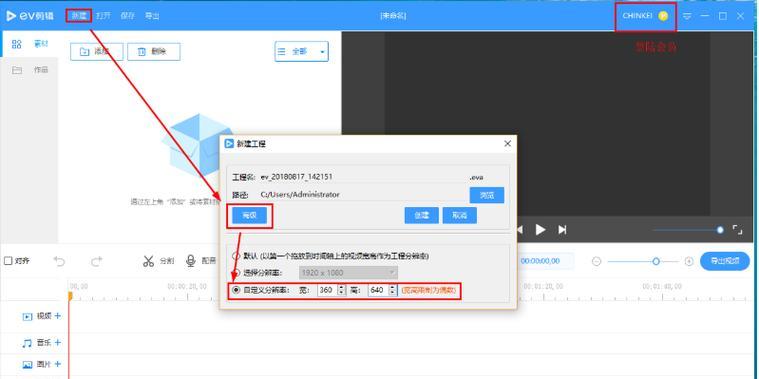Select the 选择分辨率 radio button
The image size is (759, 379).
click(236, 273)
